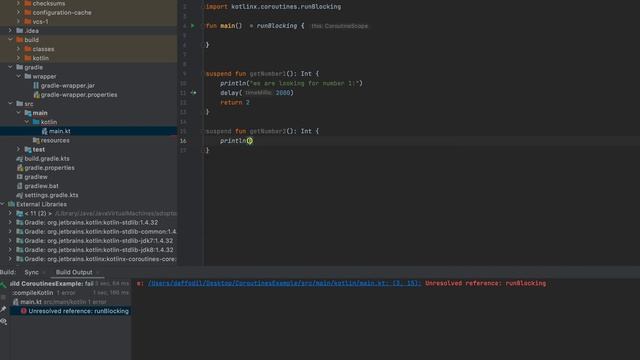Select the :compileKotlin build task row

[x=70, y=293]
